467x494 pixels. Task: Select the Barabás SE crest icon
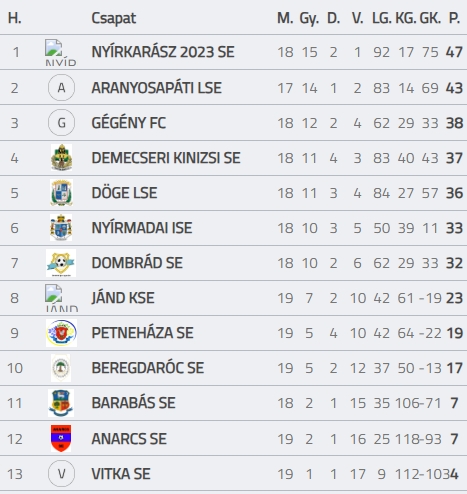tap(61, 403)
